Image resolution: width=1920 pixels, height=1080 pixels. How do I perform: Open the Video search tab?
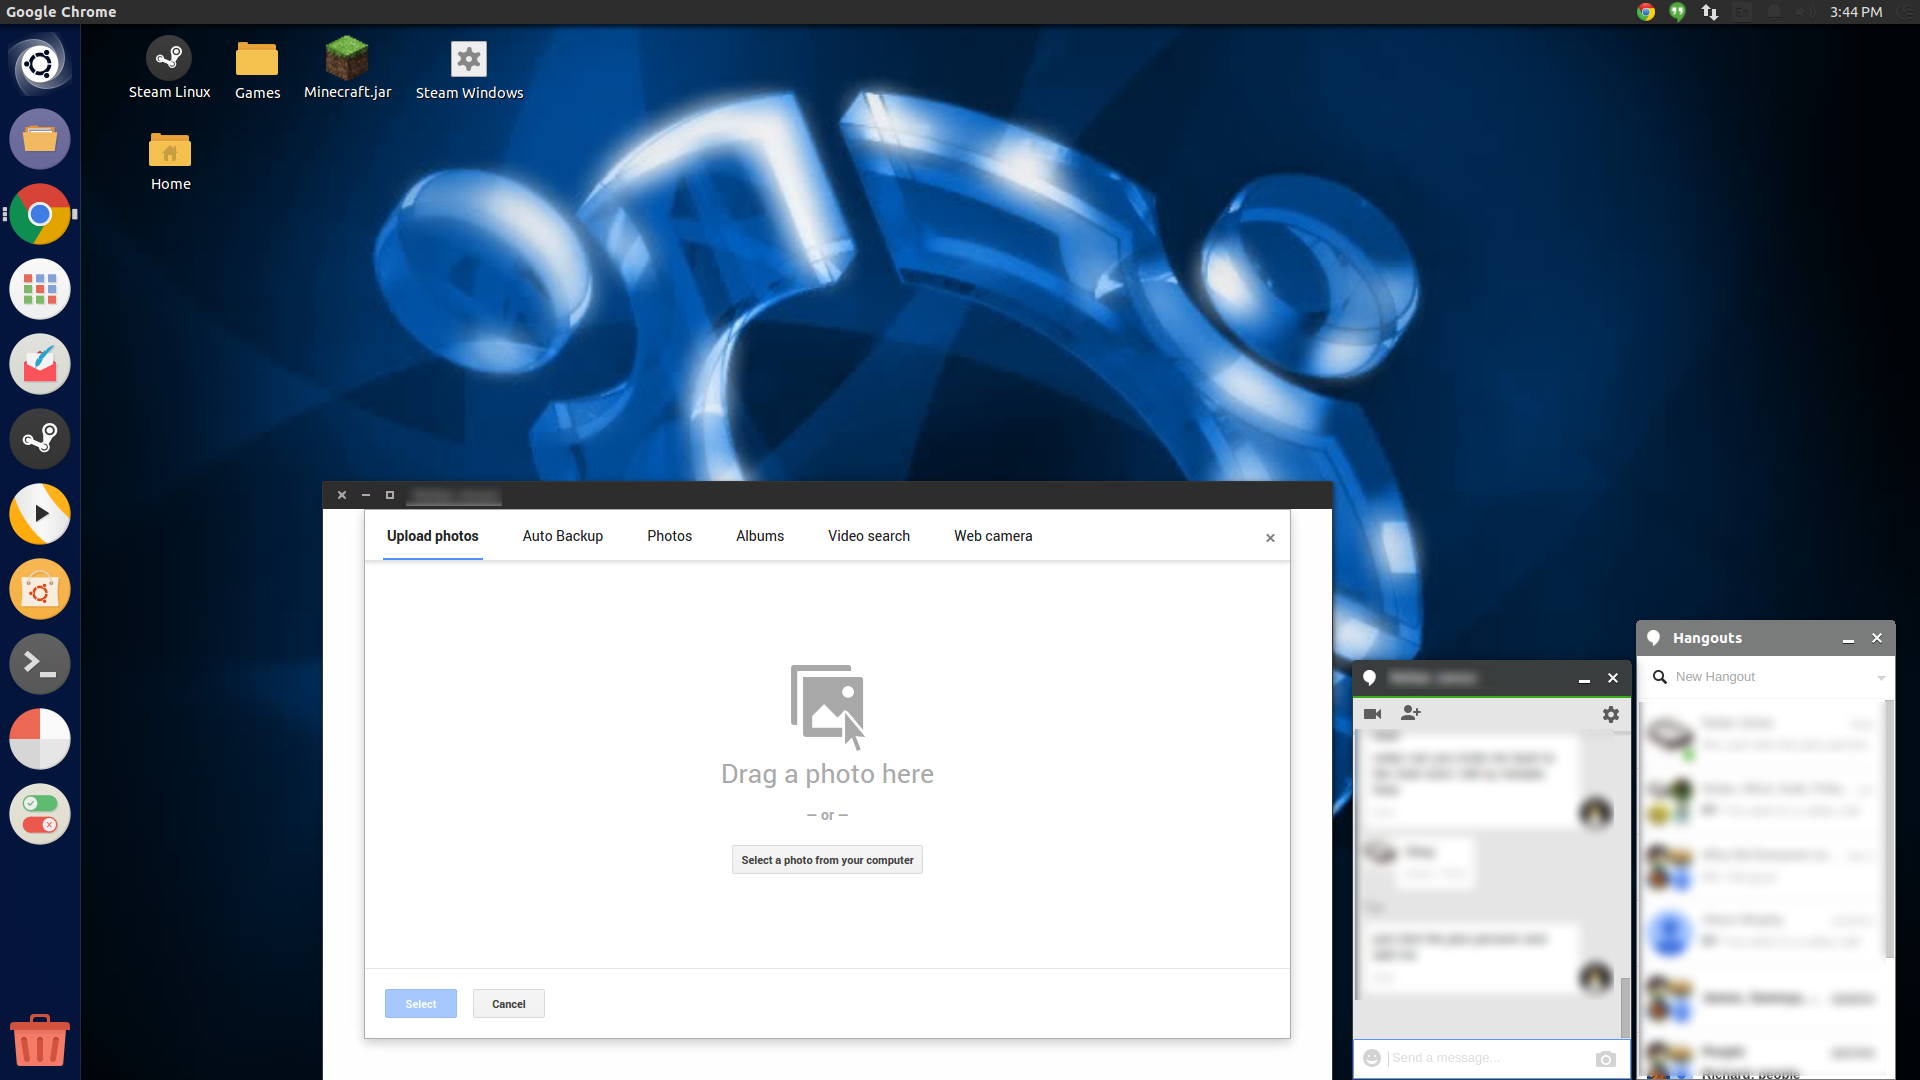coord(868,535)
